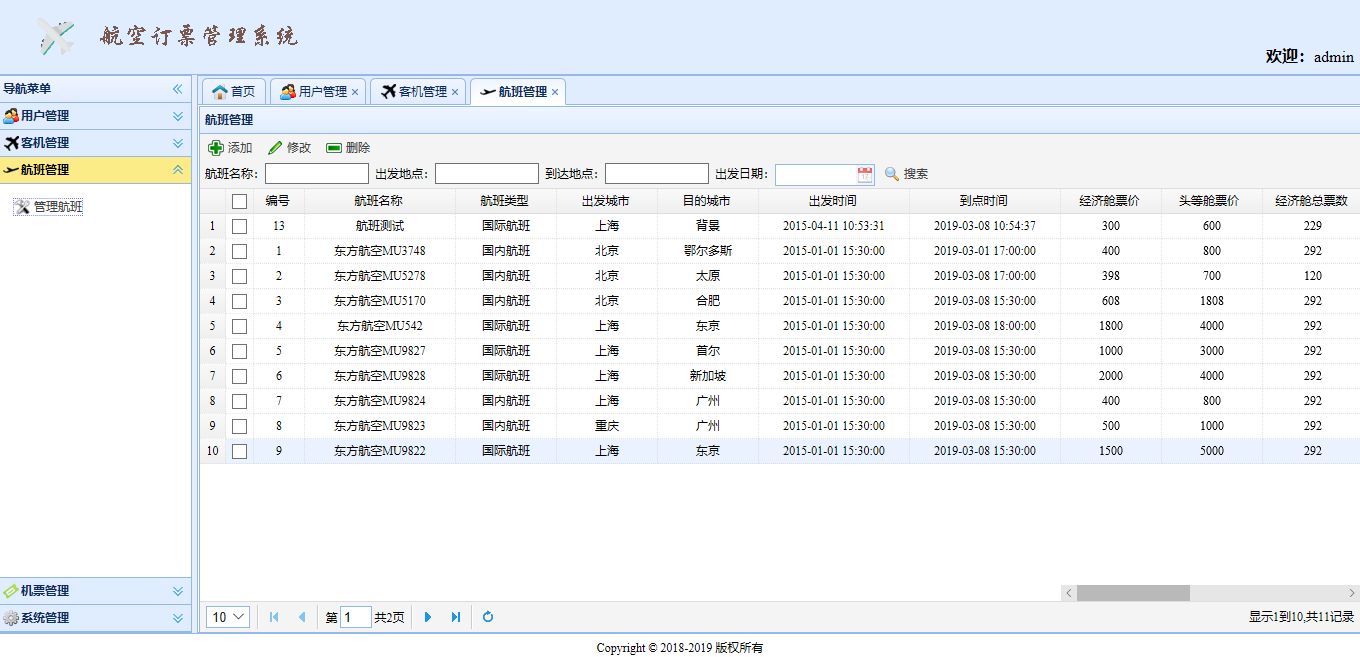Switch to the 首页 tab
Screen dimensions: 1360x657
click(x=234, y=92)
